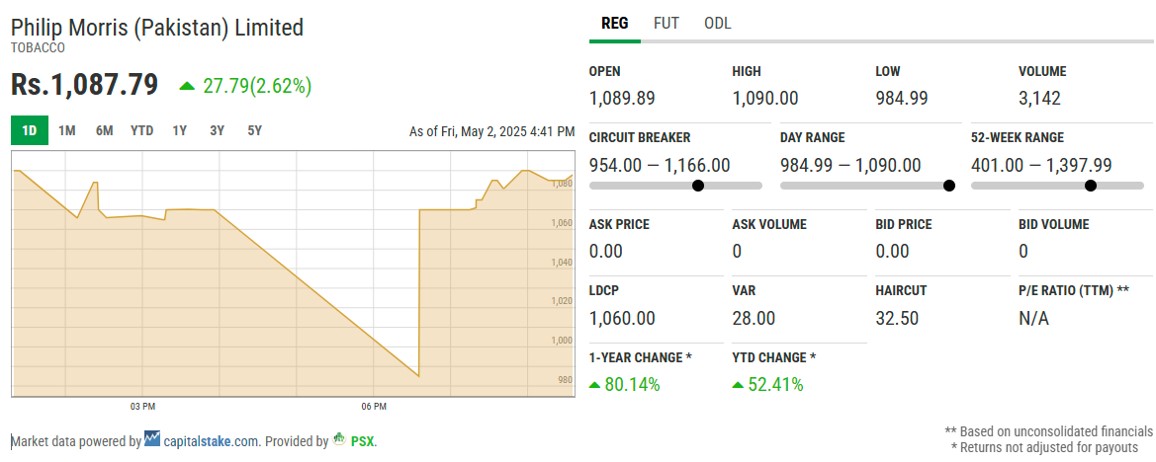Click the chart's lowest point near 980
The width and height of the screenshot is (1156, 462).
[x=418, y=376]
